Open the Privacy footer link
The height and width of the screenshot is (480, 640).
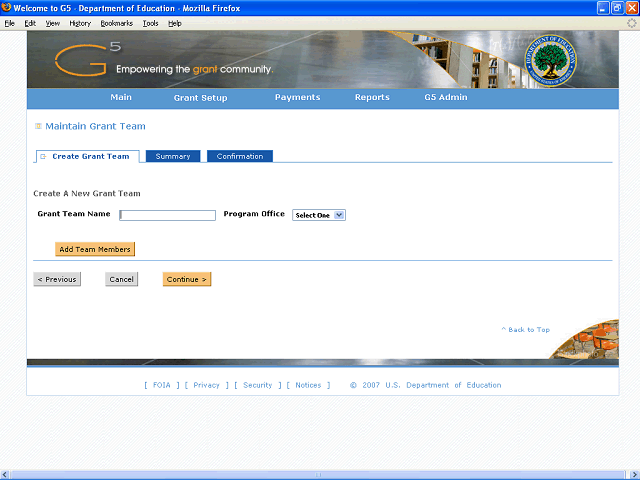(207, 385)
